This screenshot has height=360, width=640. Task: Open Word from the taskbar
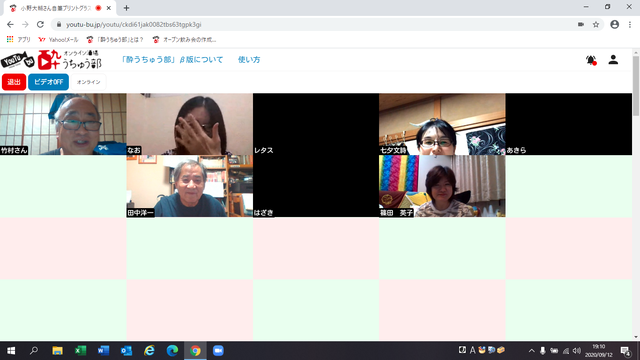pyautogui.click(x=103, y=351)
